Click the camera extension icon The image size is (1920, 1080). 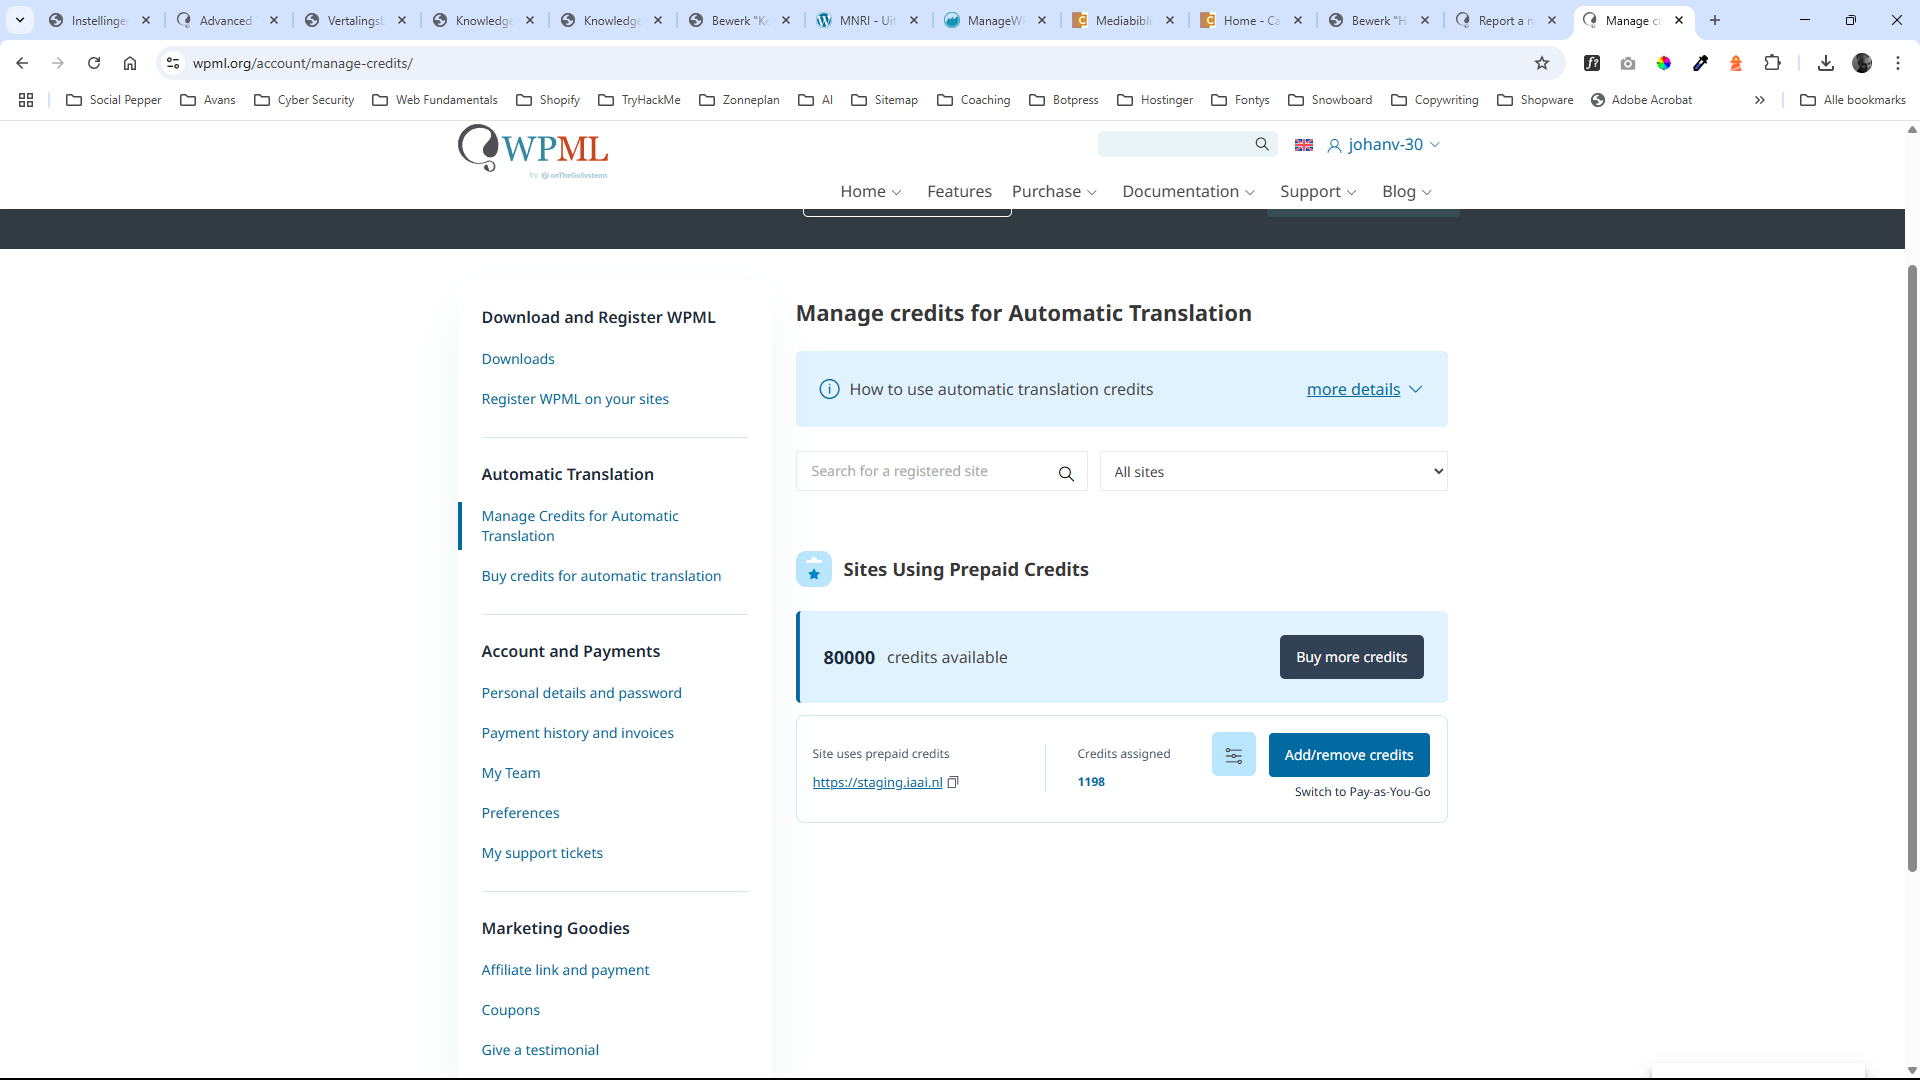pyautogui.click(x=1628, y=63)
